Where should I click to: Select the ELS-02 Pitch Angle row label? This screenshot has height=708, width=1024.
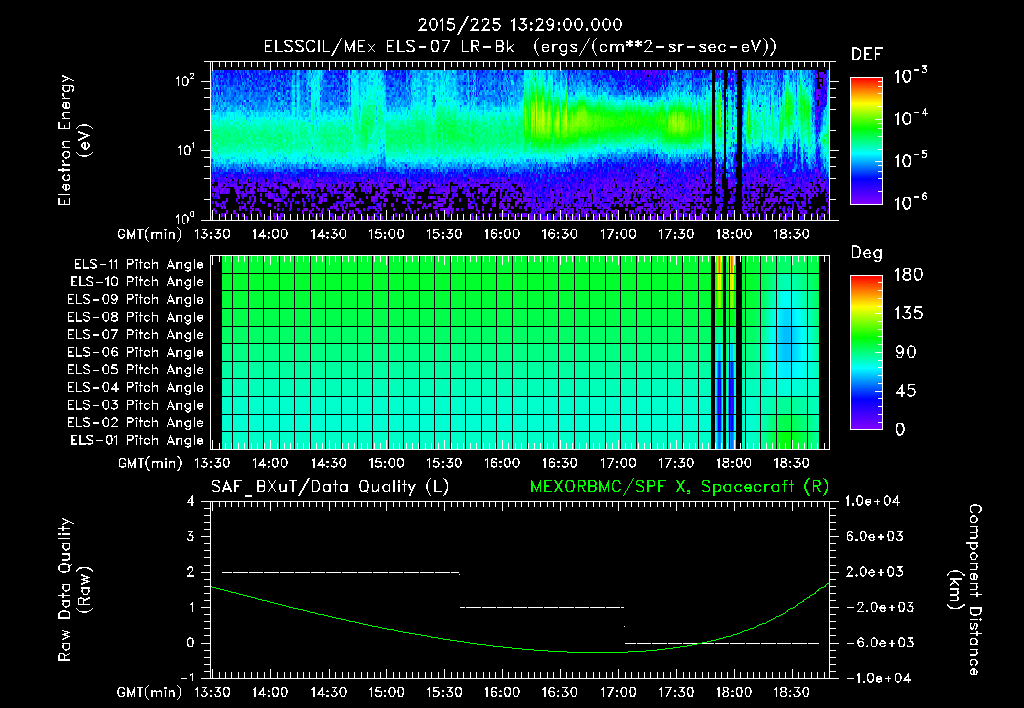click(136, 423)
